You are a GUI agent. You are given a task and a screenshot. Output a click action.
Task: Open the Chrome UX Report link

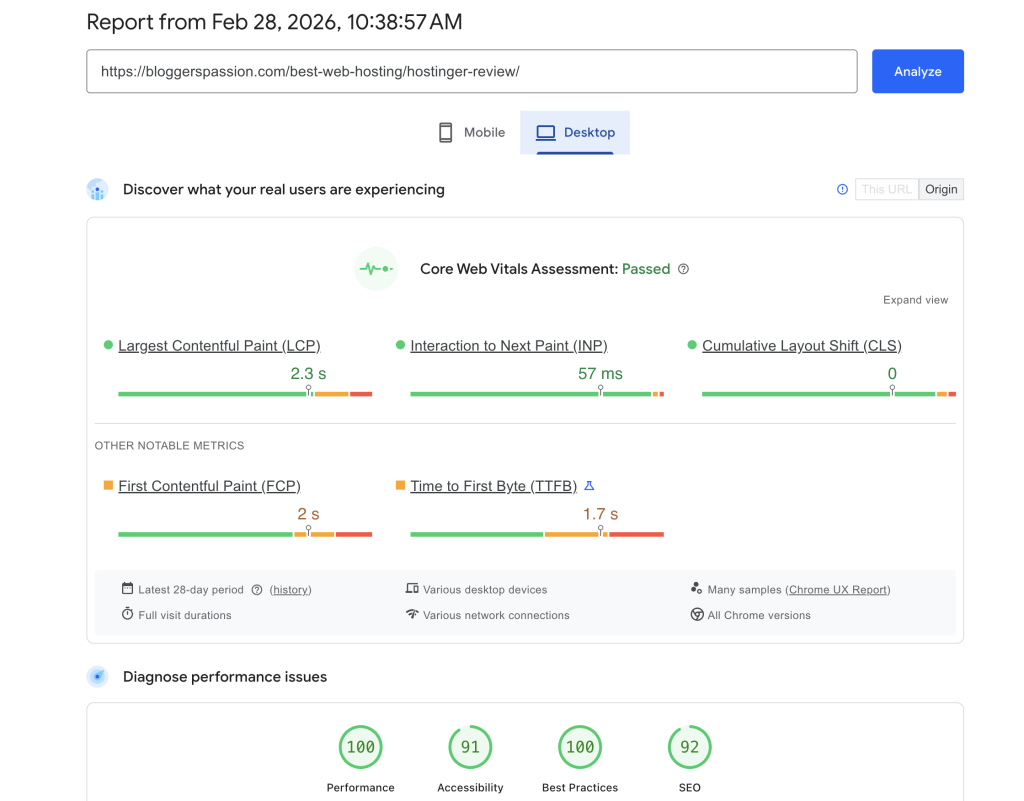point(838,589)
